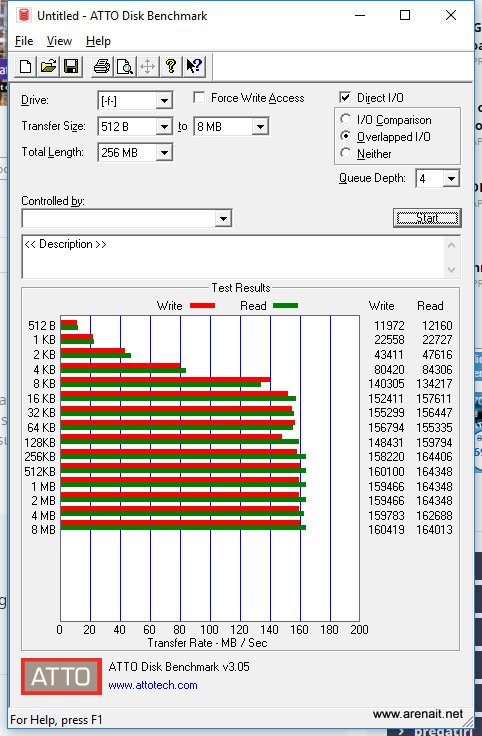Select the Neither radio button

pyautogui.click(x=345, y=153)
